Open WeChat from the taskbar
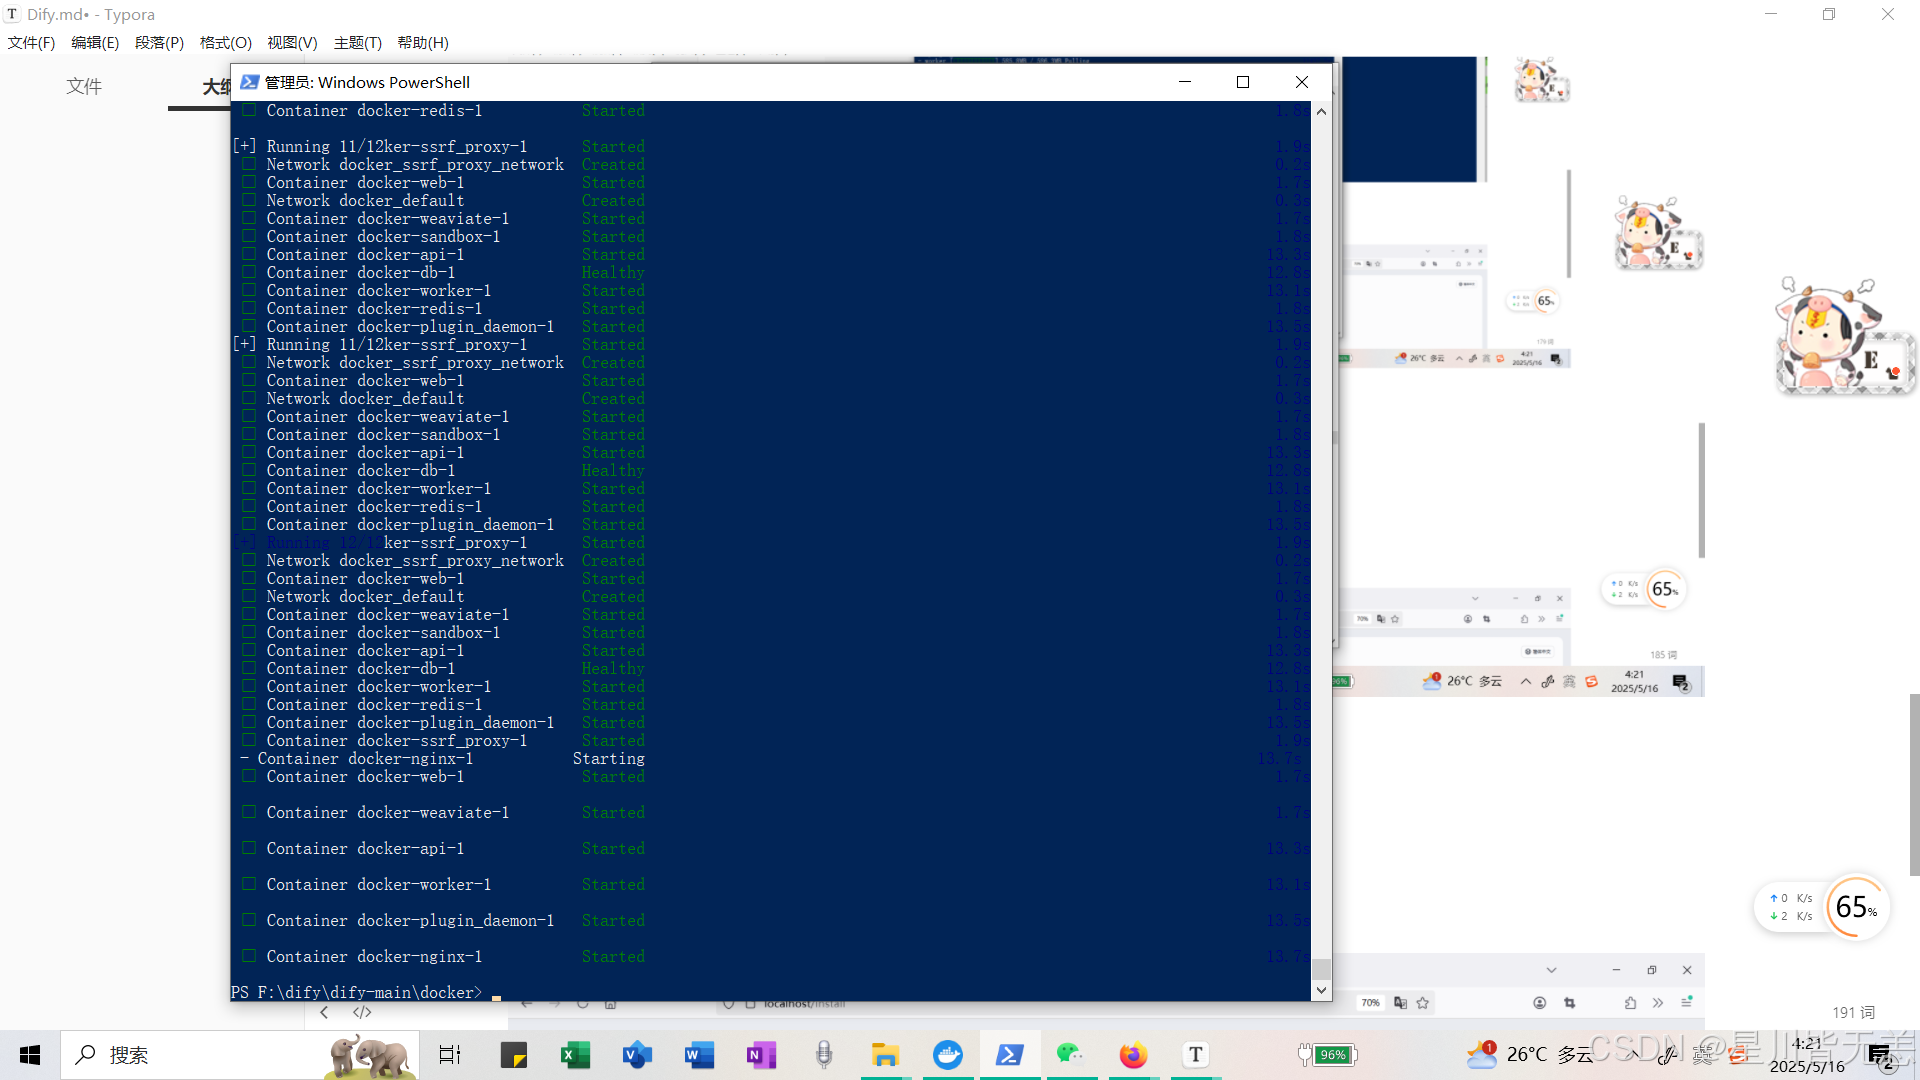The image size is (1920, 1080). coord(1070,1055)
